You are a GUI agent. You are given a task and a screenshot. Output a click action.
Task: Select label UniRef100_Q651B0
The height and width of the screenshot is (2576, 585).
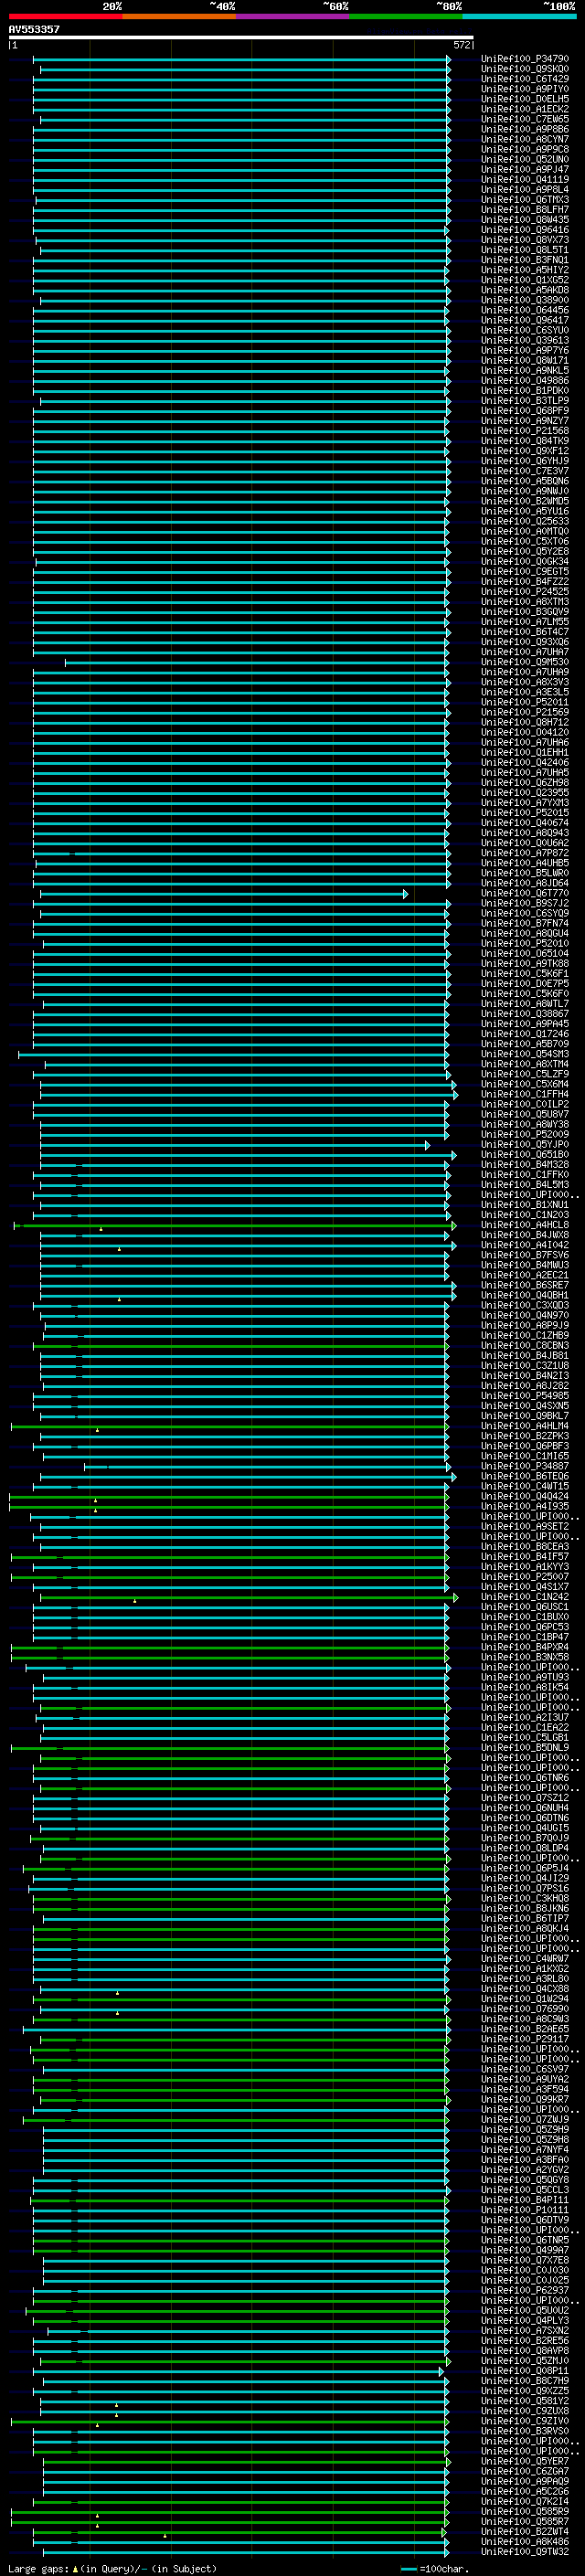tap(525, 1155)
